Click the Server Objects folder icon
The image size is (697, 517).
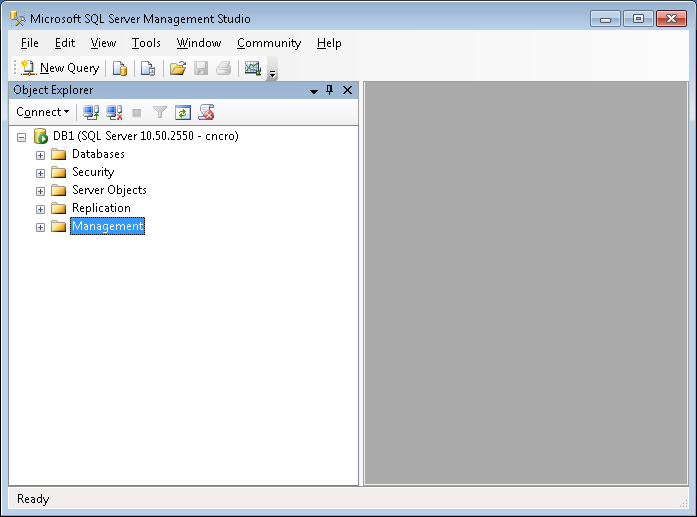(x=59, y=190)
